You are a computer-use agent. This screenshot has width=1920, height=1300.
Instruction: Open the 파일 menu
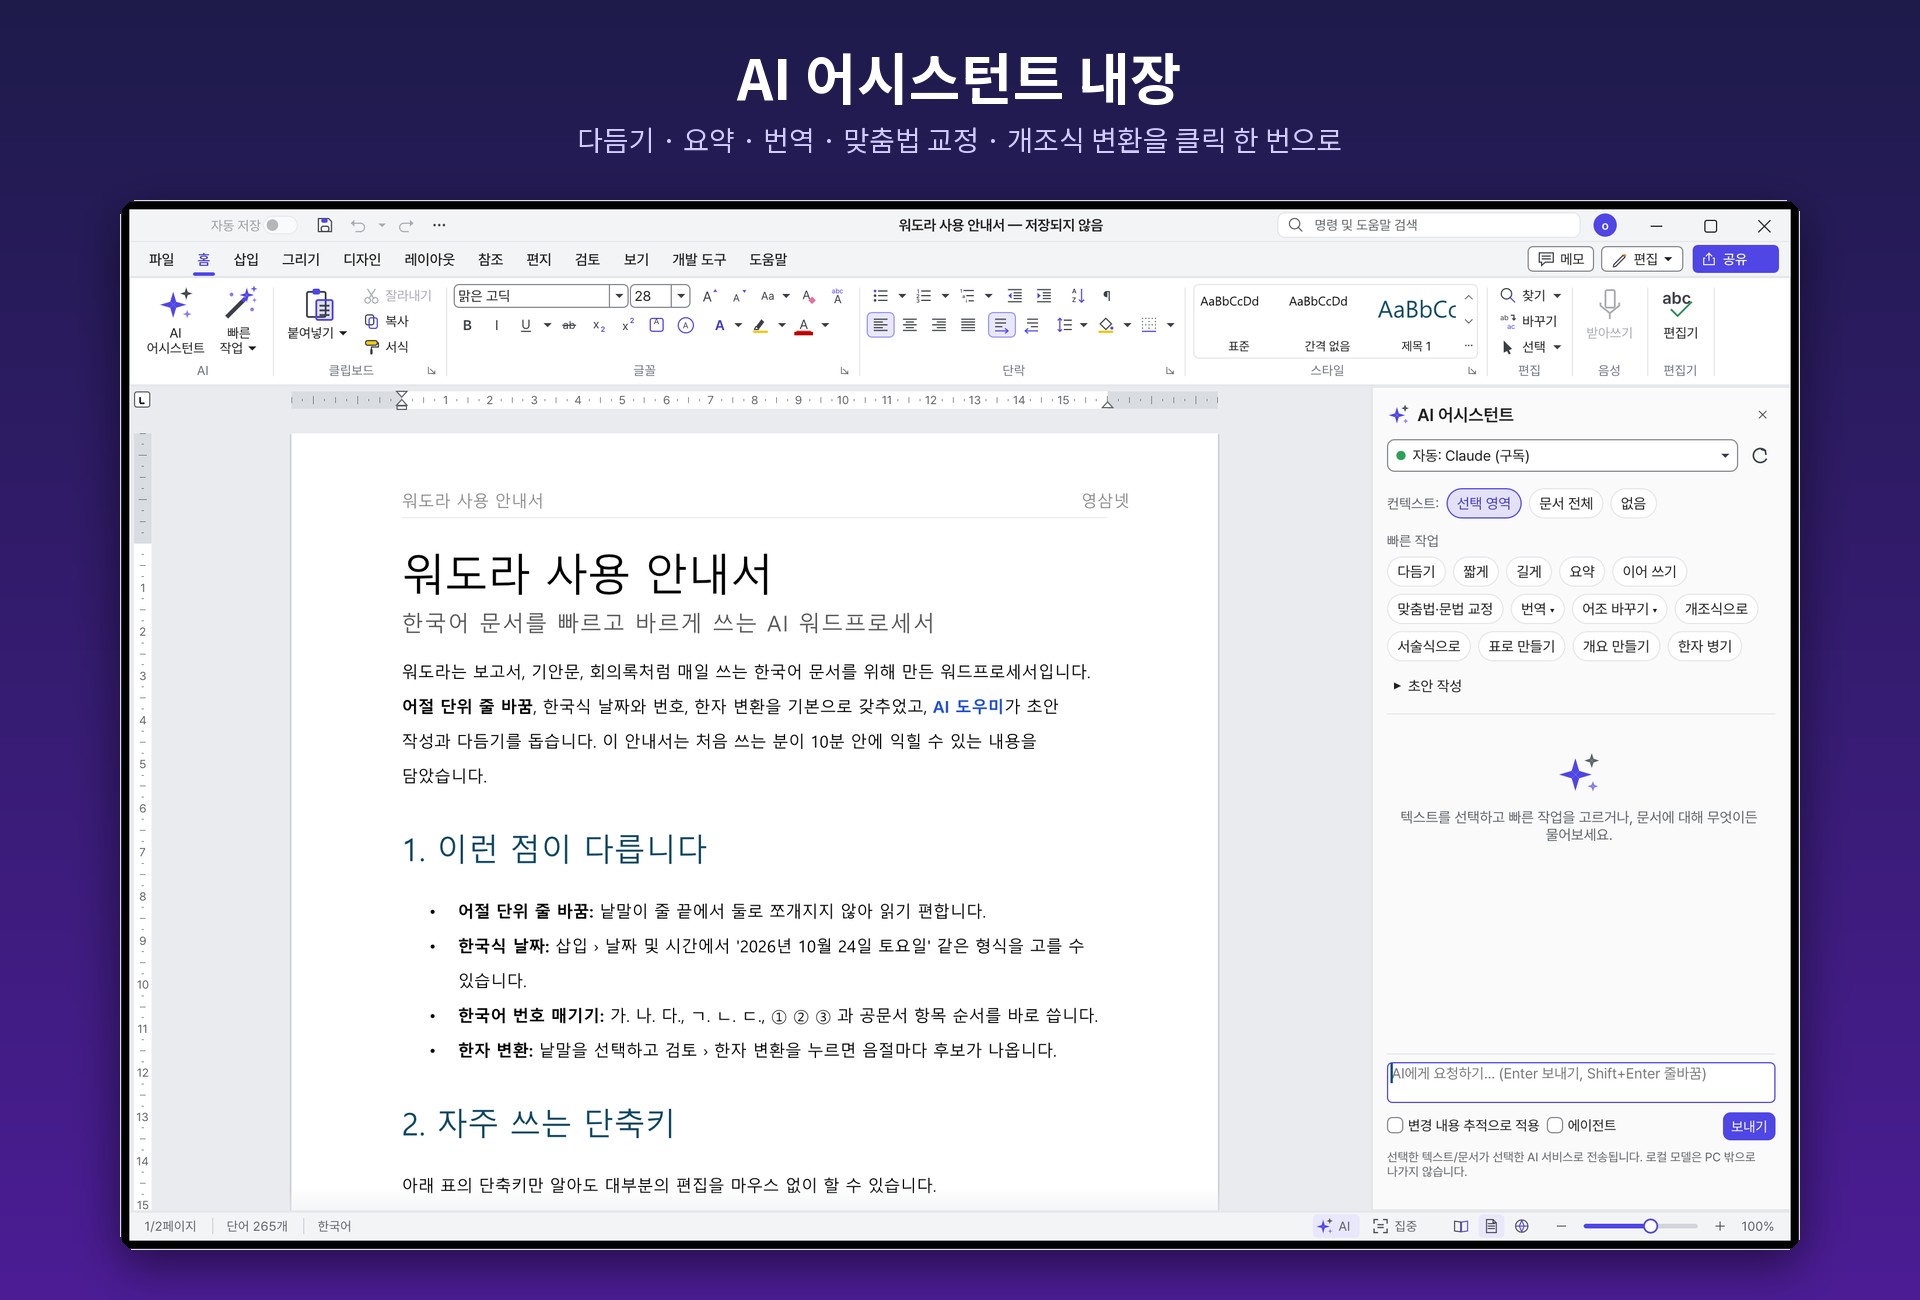click(161, 259)
